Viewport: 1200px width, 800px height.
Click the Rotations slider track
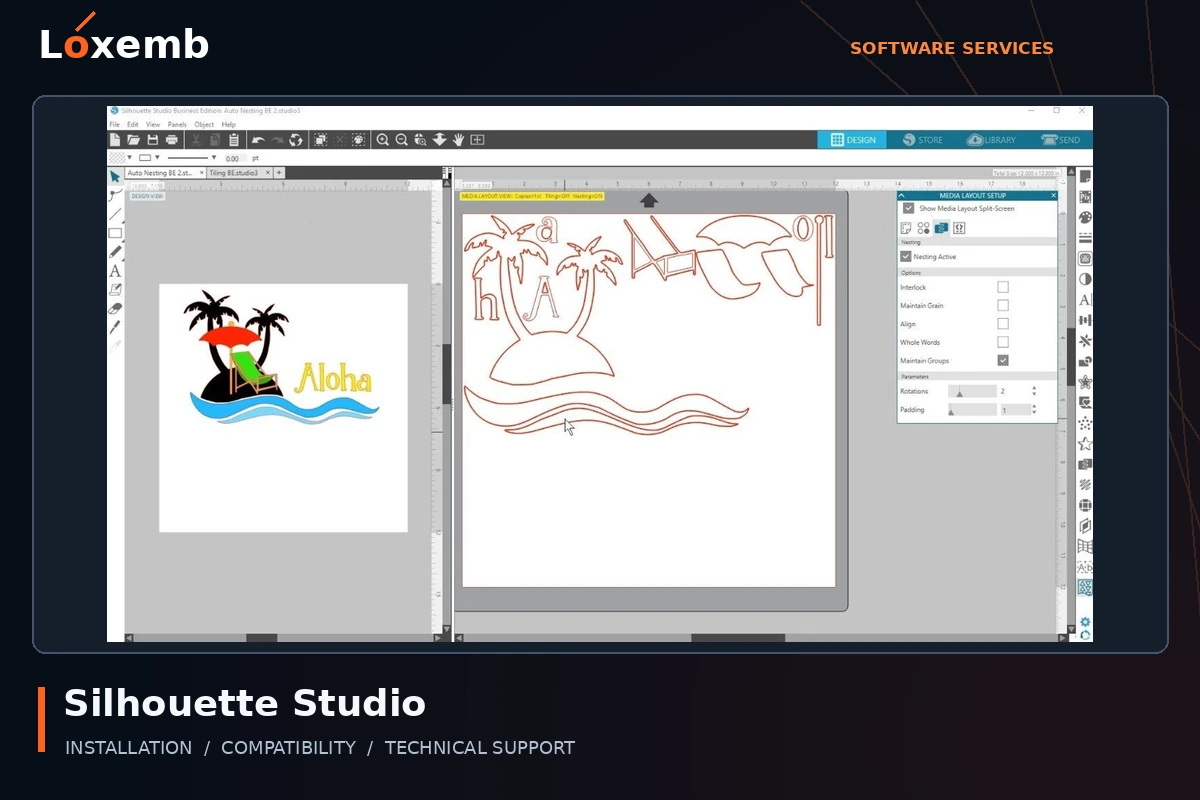[972, 391]
